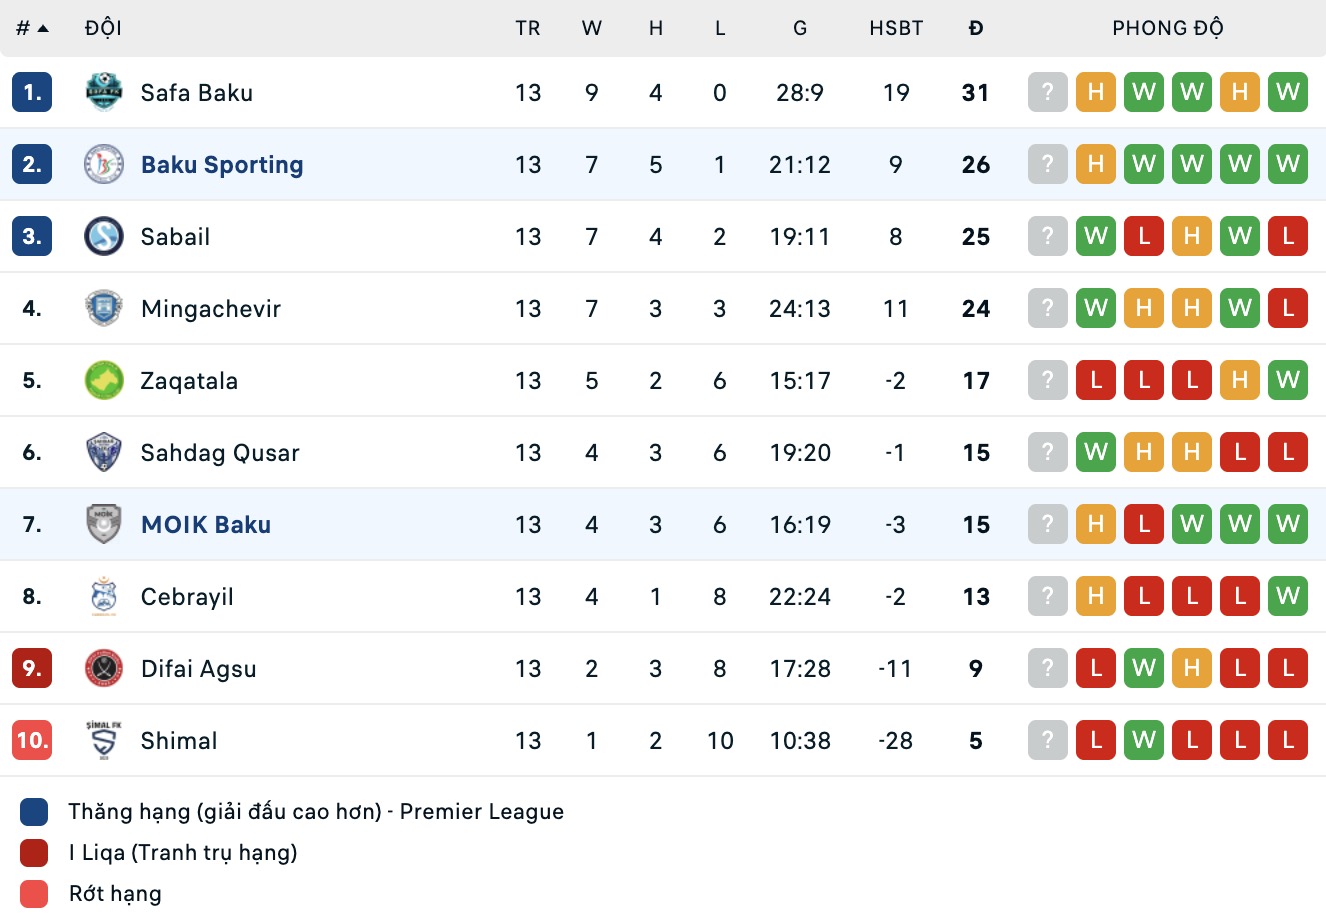Click the Shimal FK team logo

coord(104,741)
